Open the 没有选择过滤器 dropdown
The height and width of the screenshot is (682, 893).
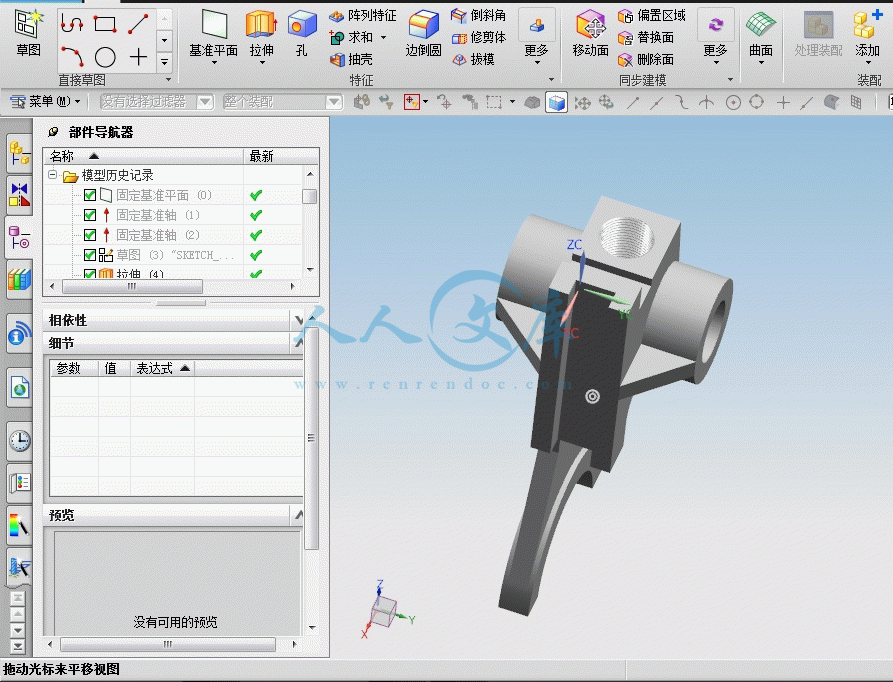pos(157,102)
